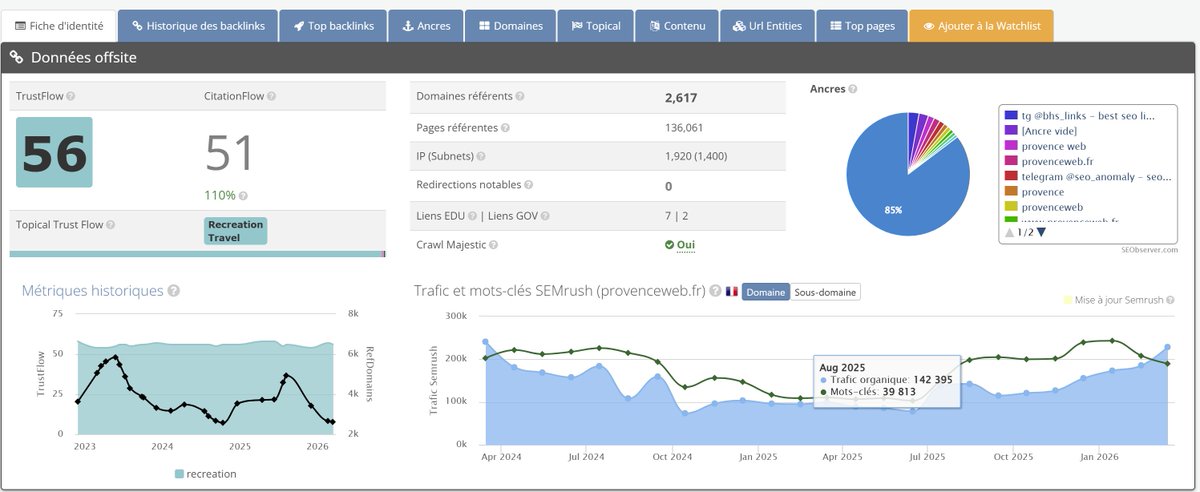Open the Top backlinks tab

(x=333, y=26)
